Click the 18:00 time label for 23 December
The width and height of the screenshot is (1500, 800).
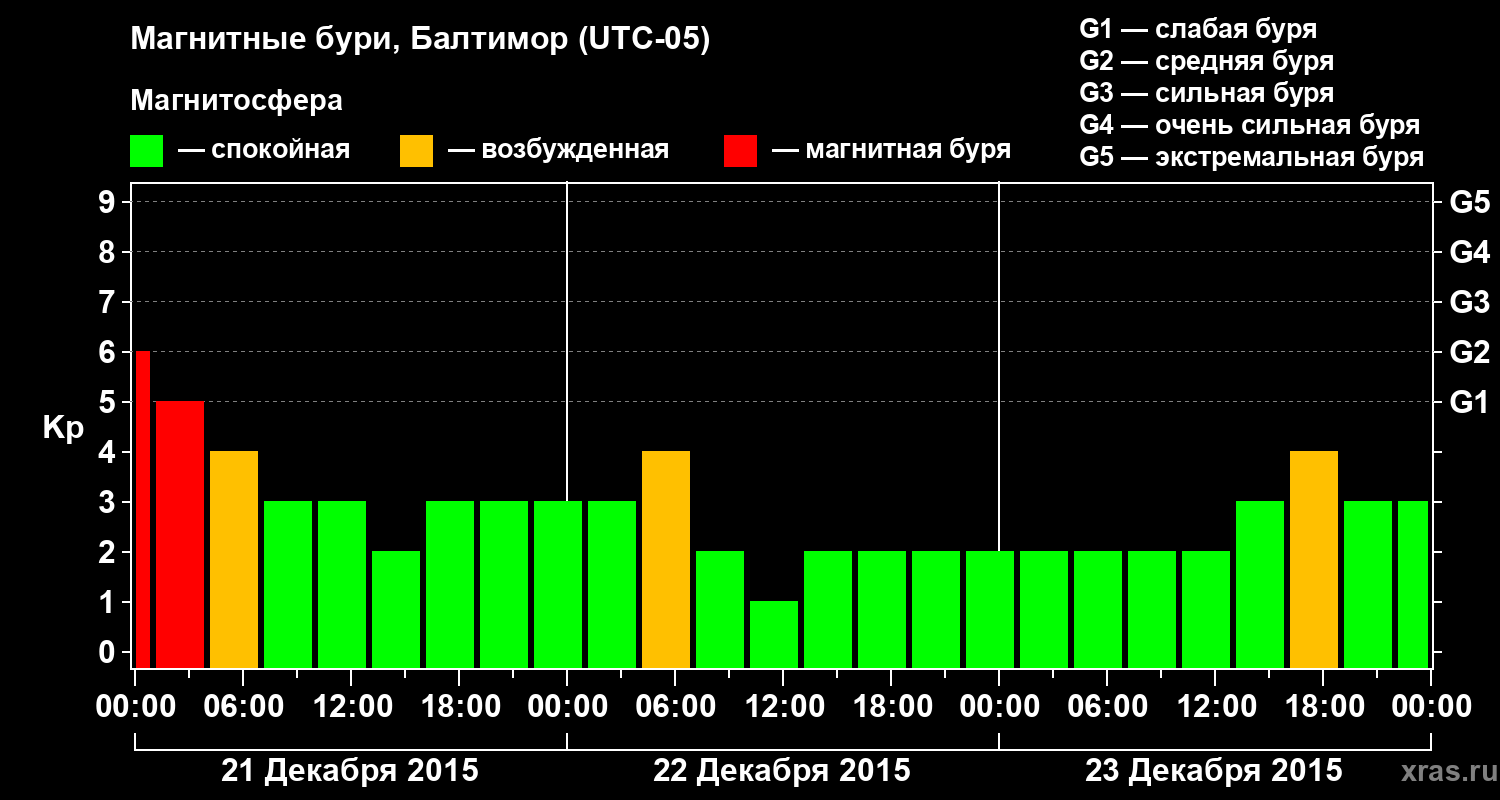point(1323,707)
